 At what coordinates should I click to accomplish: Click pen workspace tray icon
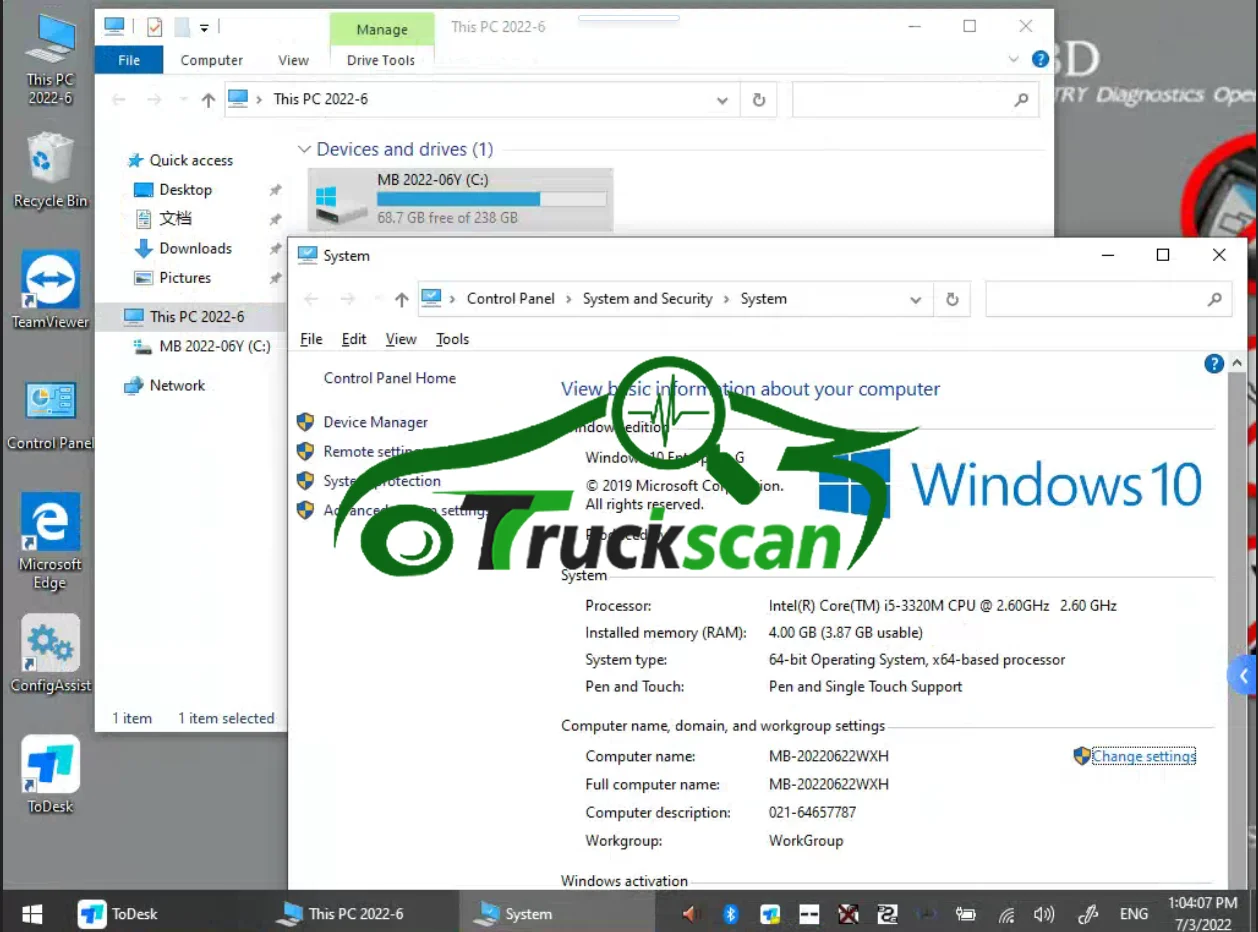pos(1088,913)
